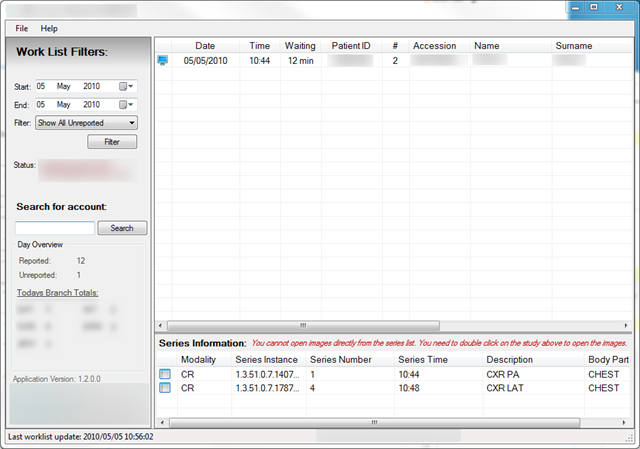Click the series list horizontal scrollbar thumb
640x449 pixels.
point(374,422)
